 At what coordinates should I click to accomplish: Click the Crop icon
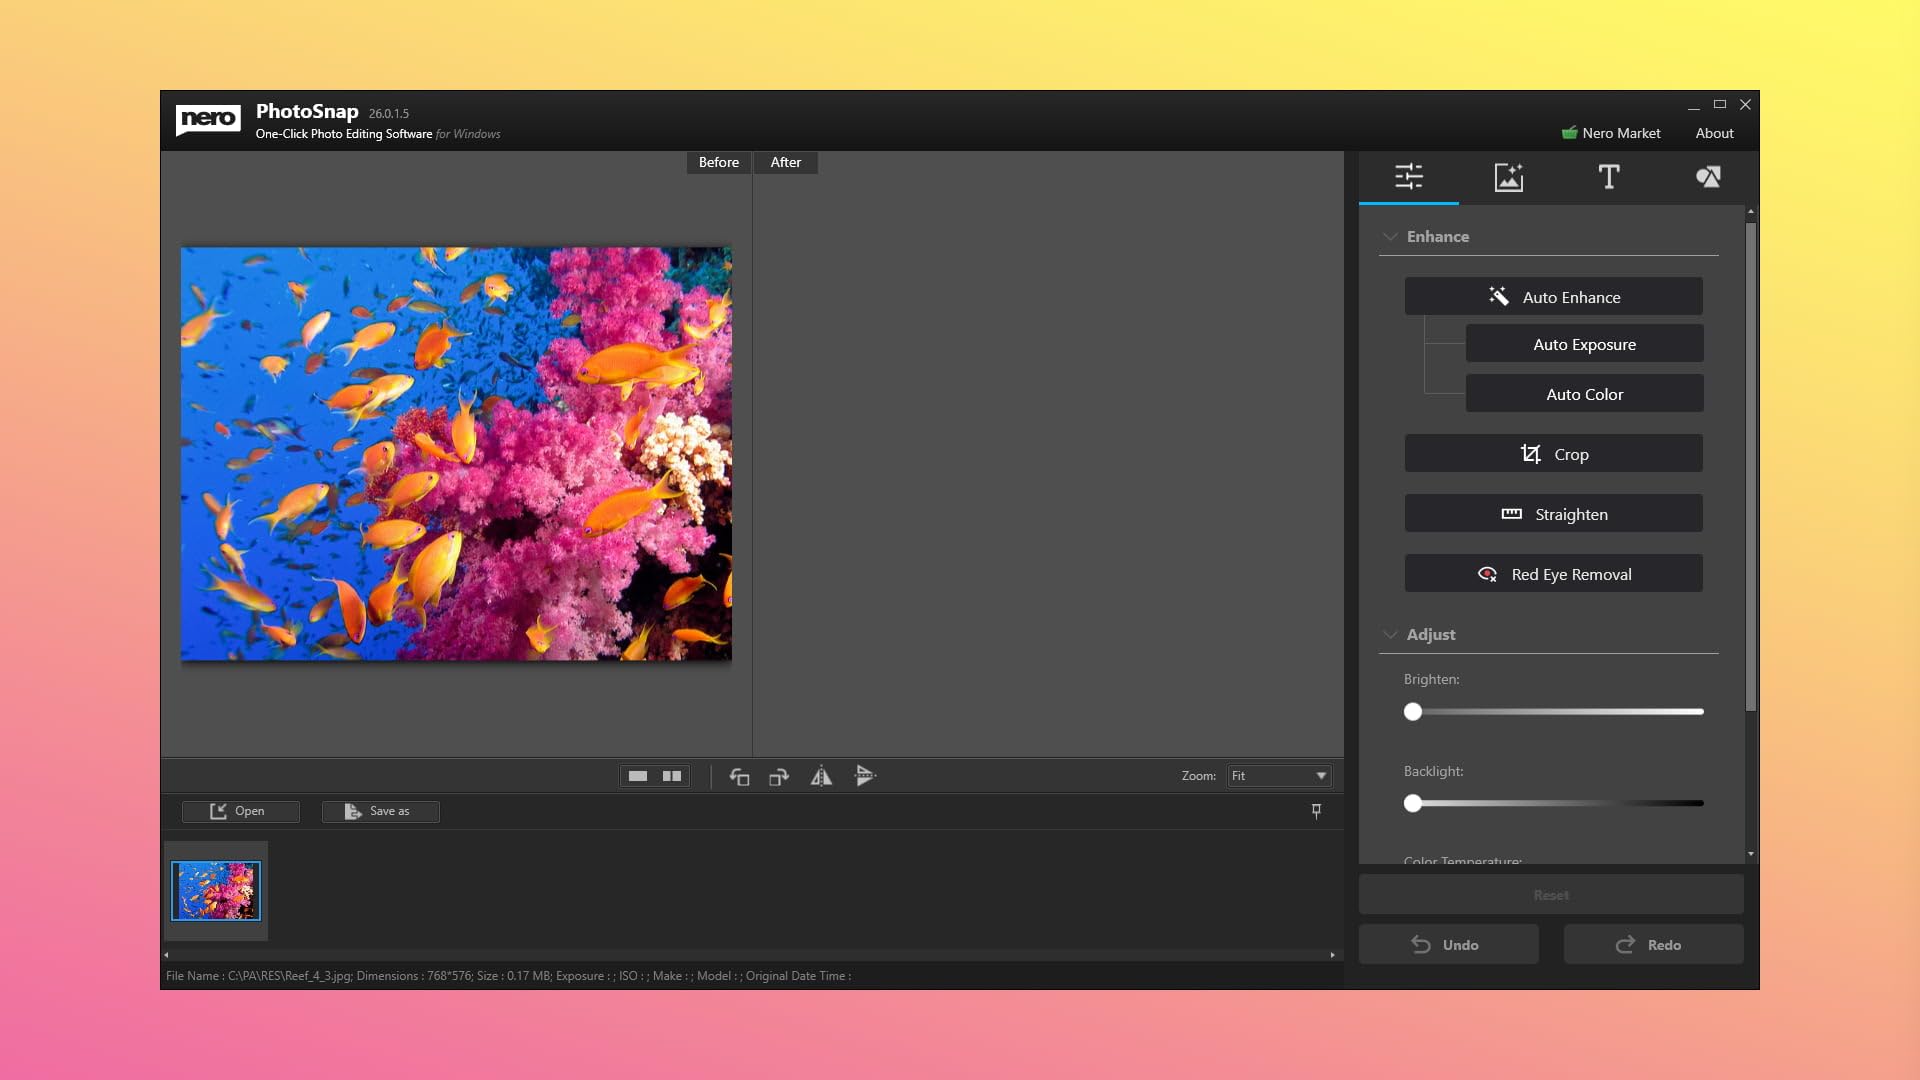pos(1530,454)
